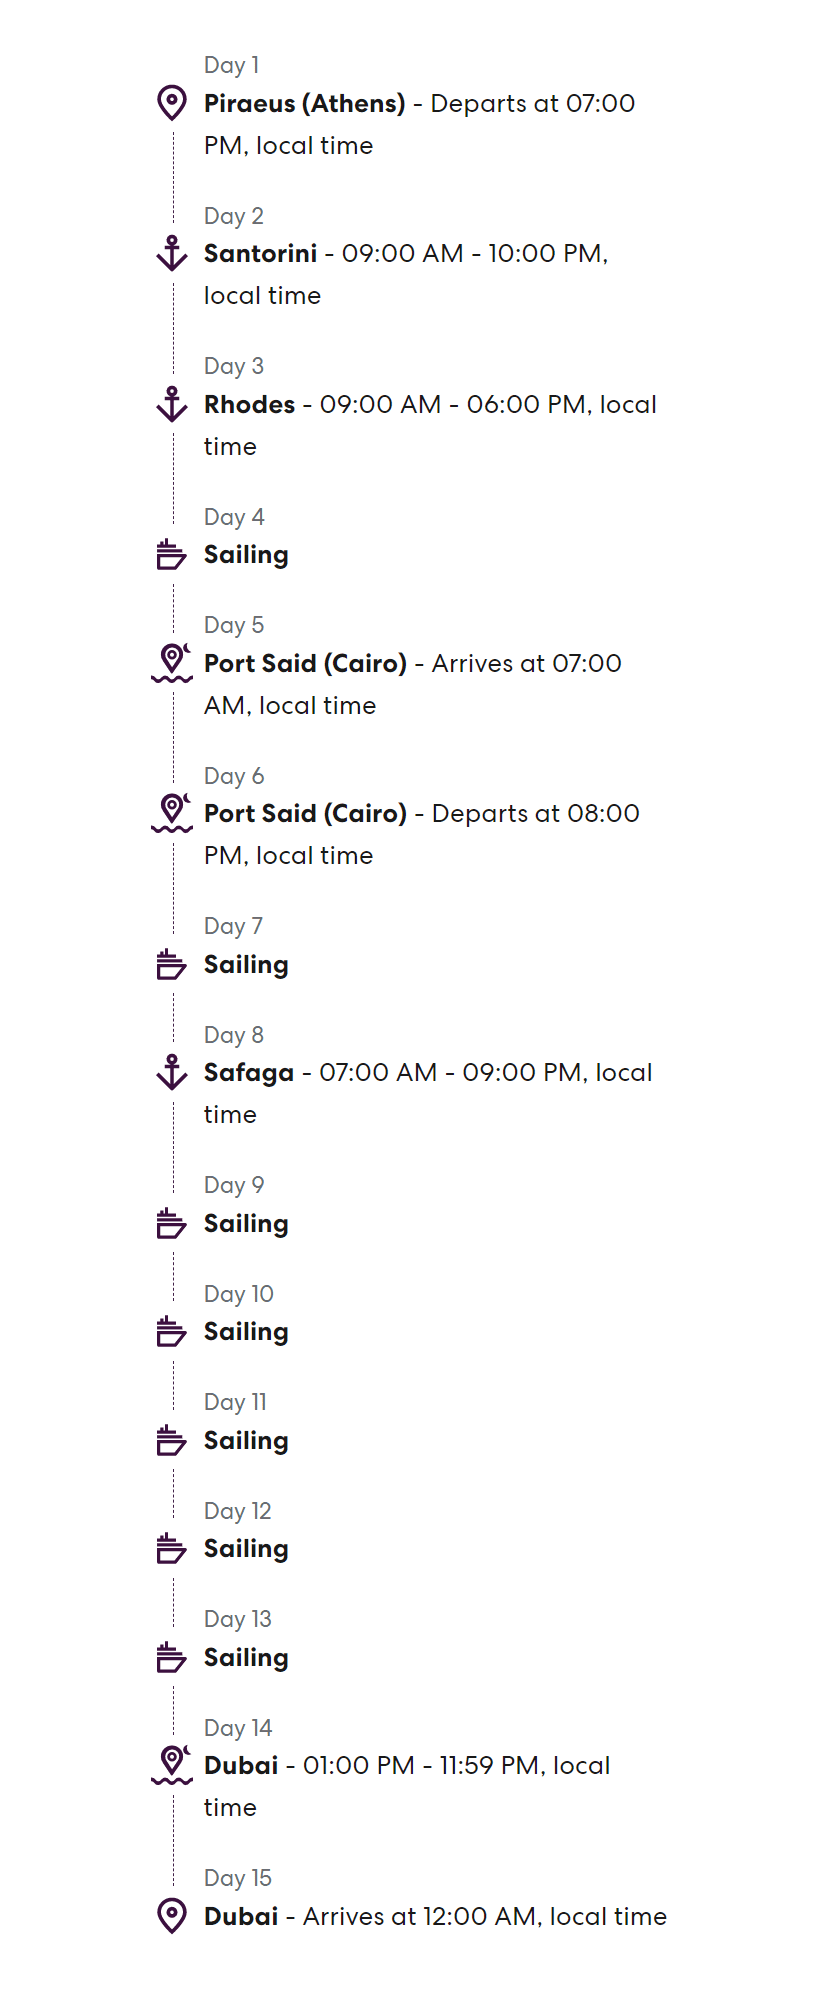Click the Safaga port name
Screen dimensions: 830x1997
coord(248,1073)
